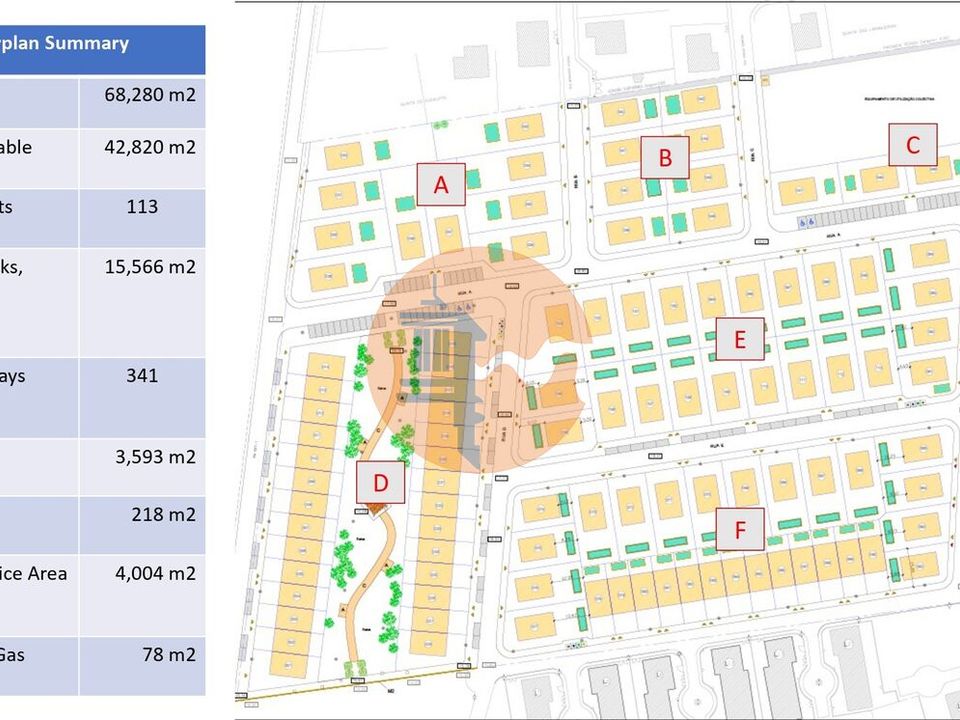Select the value 218 m2
Screen dimensions: 960x720
(x=163, y=514)
